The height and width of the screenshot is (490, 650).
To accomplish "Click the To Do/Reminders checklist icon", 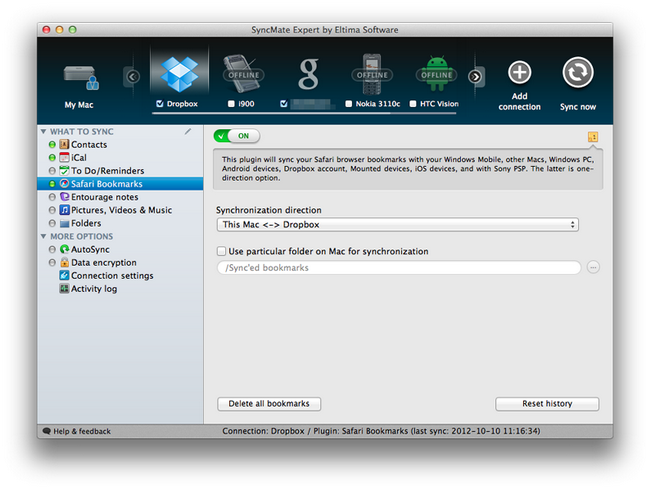I will (x=64, y=170).
